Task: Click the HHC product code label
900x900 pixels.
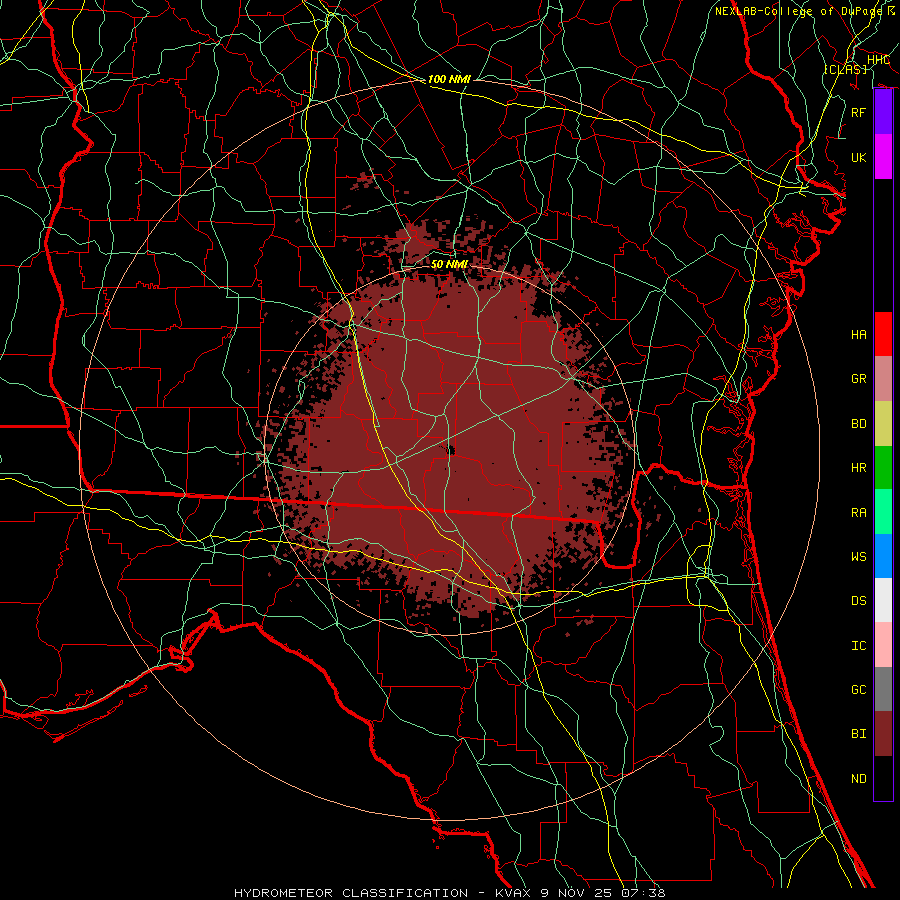Action: [878, 60]
